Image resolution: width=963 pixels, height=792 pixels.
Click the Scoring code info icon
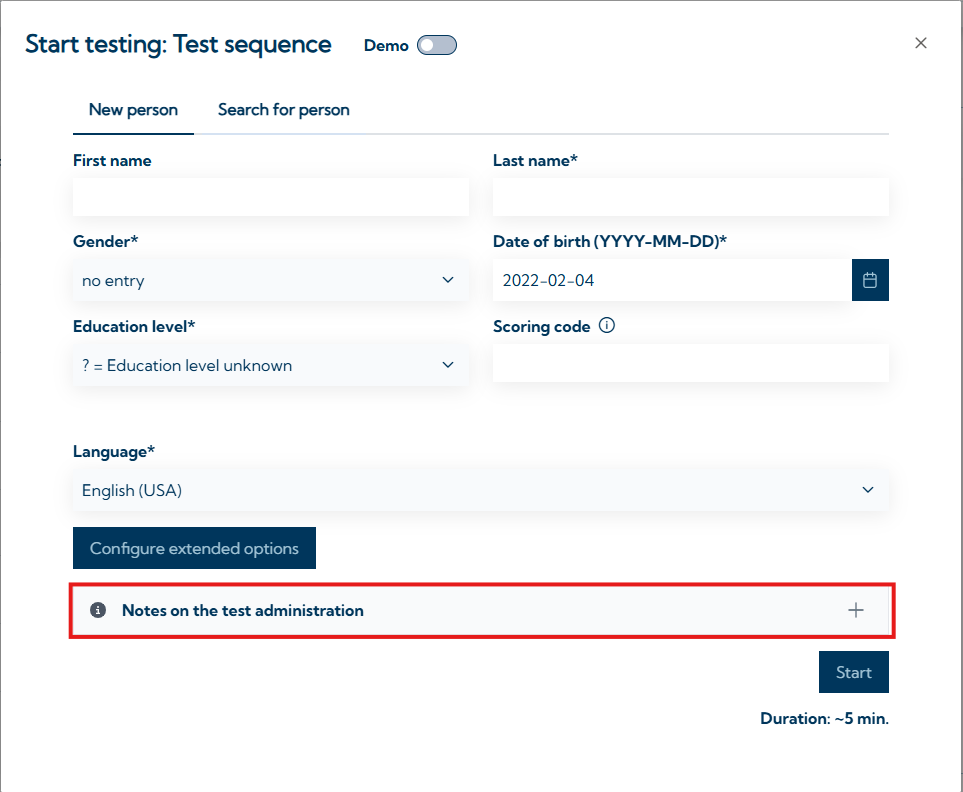[606, 326]
